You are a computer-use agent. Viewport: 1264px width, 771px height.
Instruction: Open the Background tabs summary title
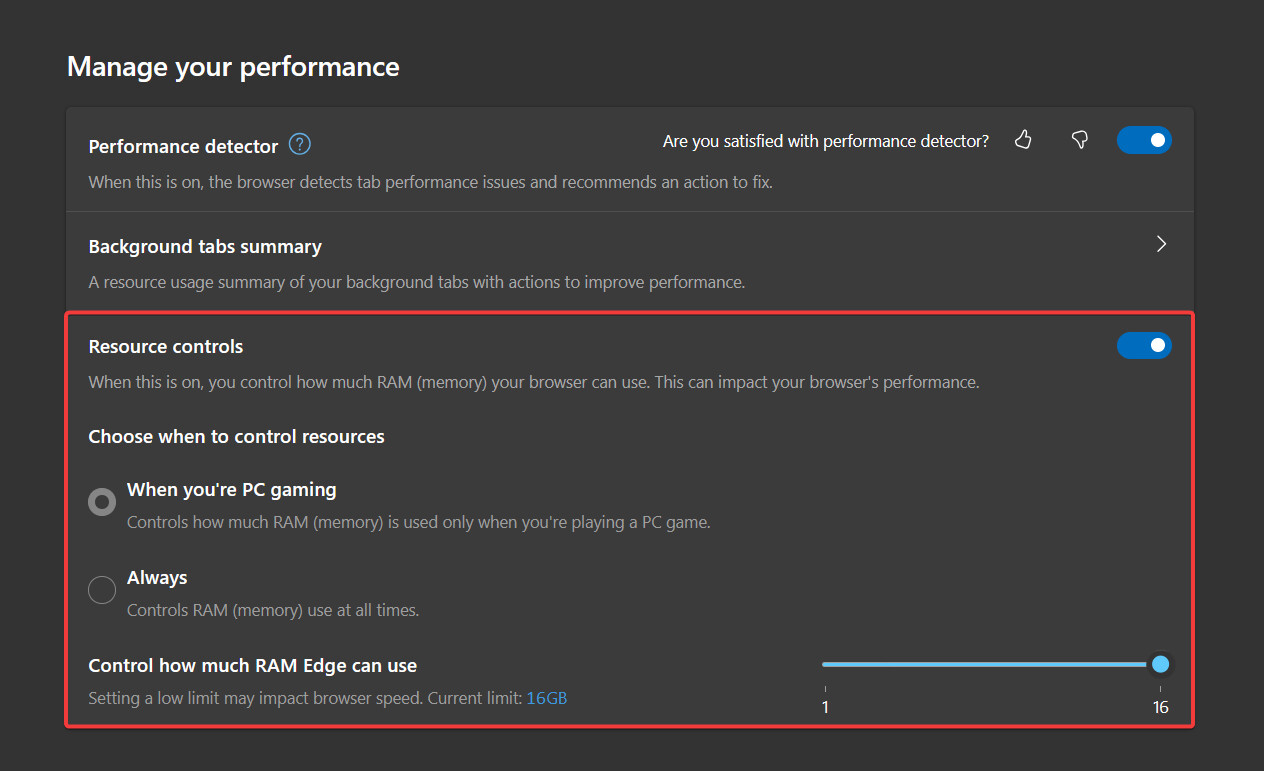click(205, 247)
